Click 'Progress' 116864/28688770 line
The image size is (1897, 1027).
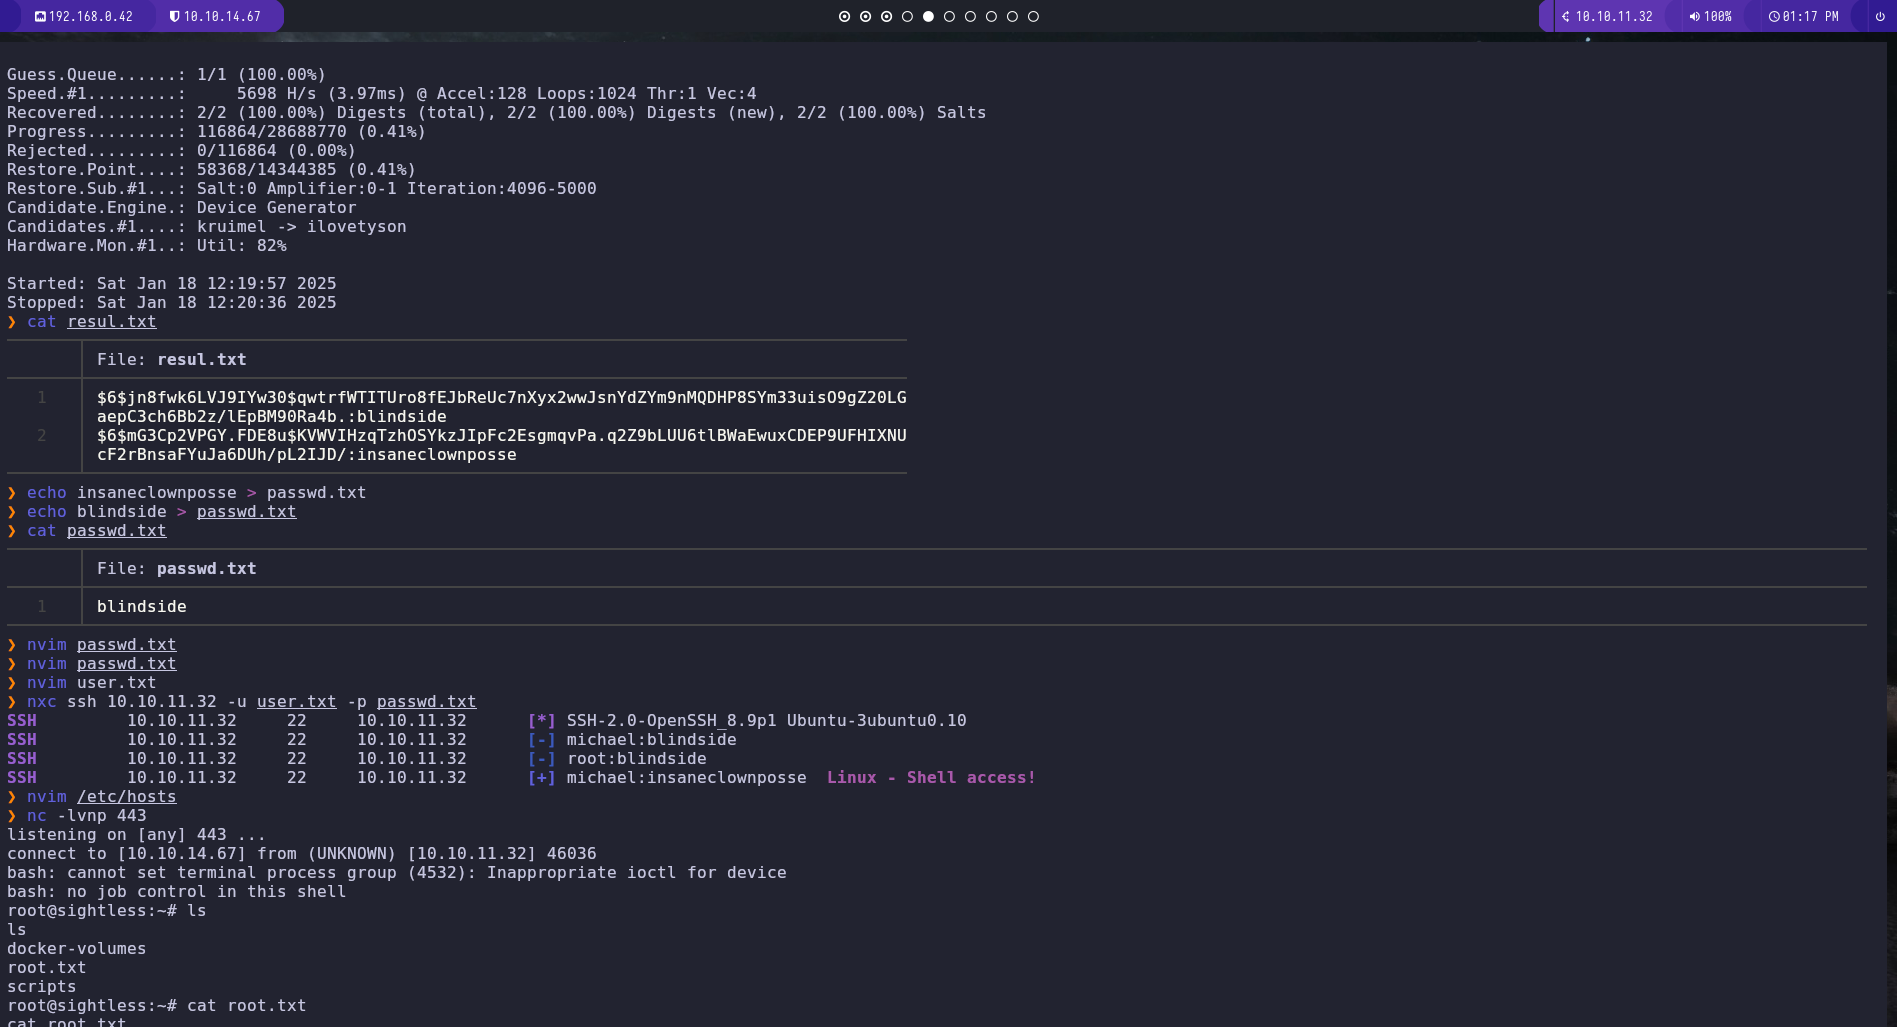coord(217,132)
